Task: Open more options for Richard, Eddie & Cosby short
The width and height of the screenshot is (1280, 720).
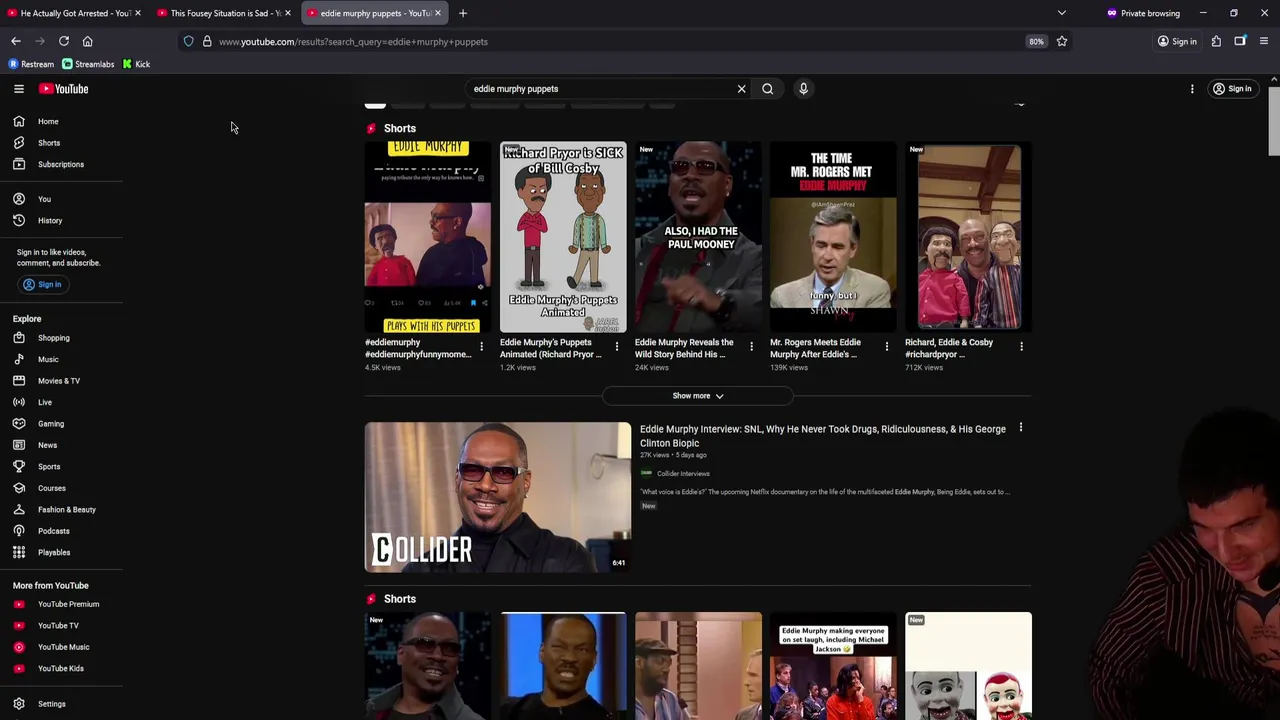Action: [1021, 347]
